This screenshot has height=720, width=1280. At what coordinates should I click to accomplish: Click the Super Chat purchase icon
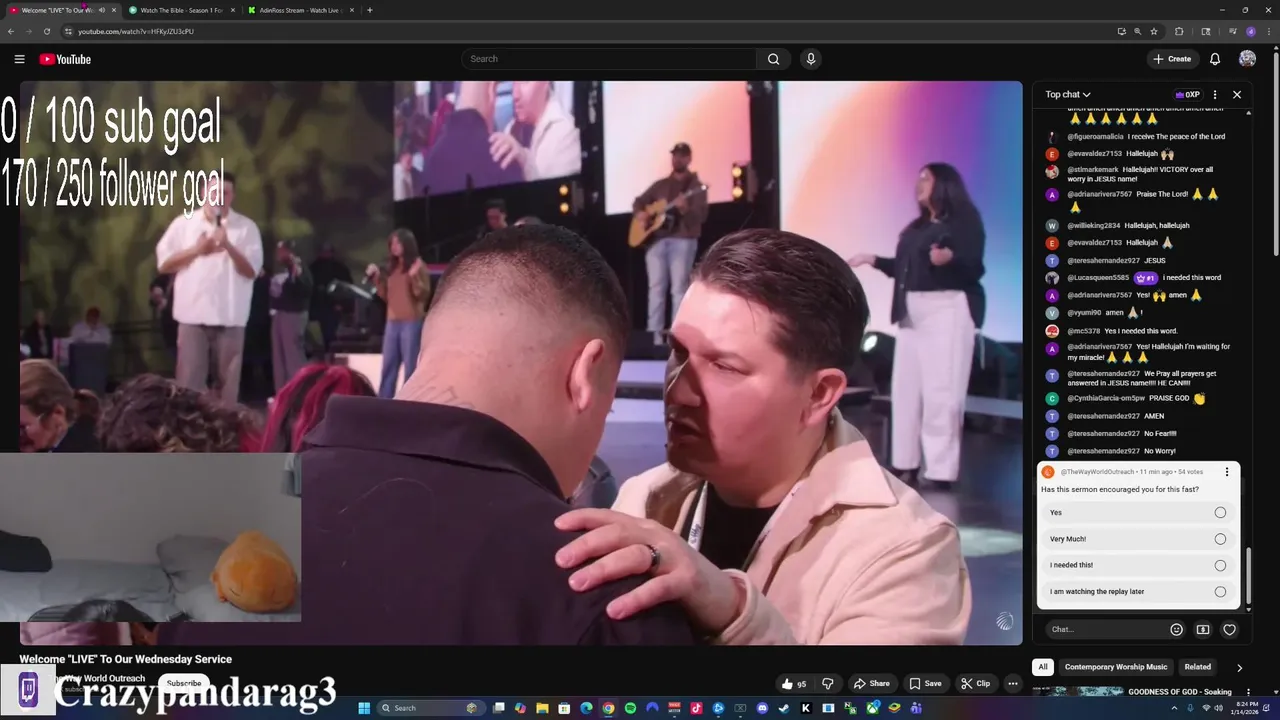[x=1203, y=630]
